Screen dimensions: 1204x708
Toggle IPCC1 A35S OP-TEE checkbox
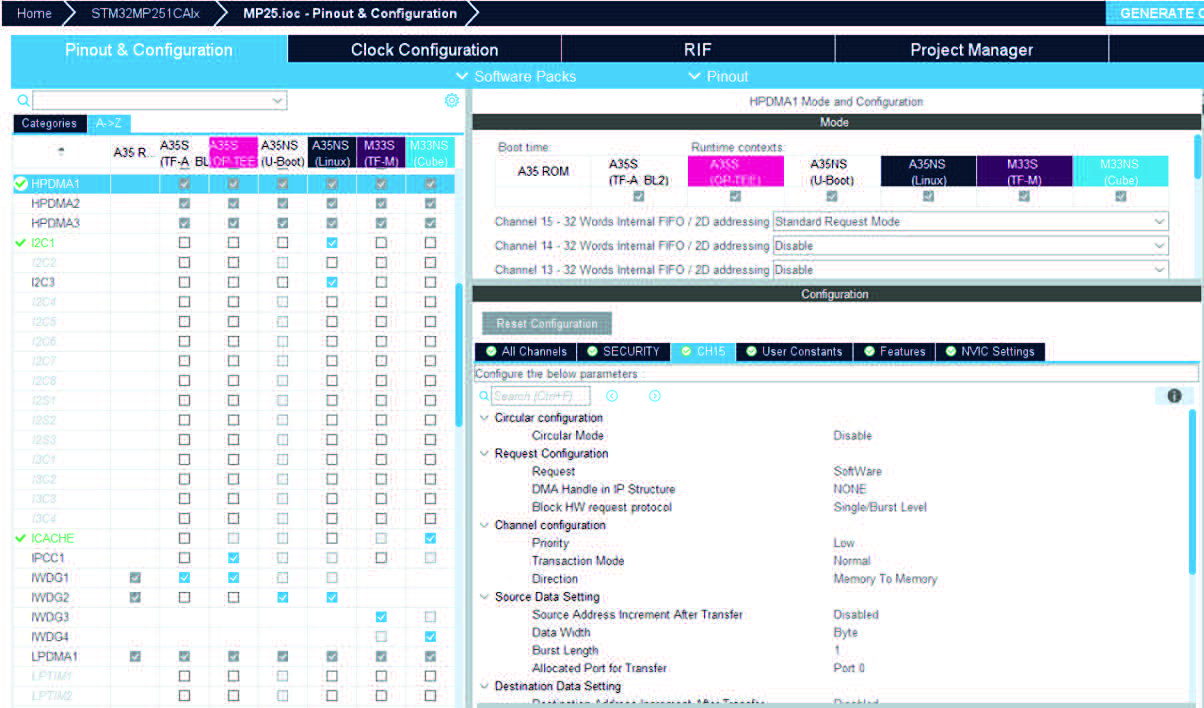click(x=233, y=557)
